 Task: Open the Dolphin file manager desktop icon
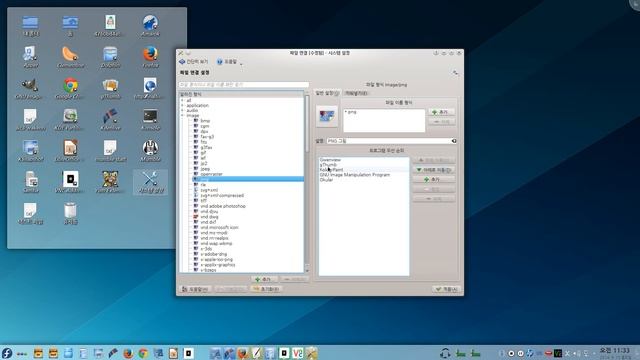[110, 57]
